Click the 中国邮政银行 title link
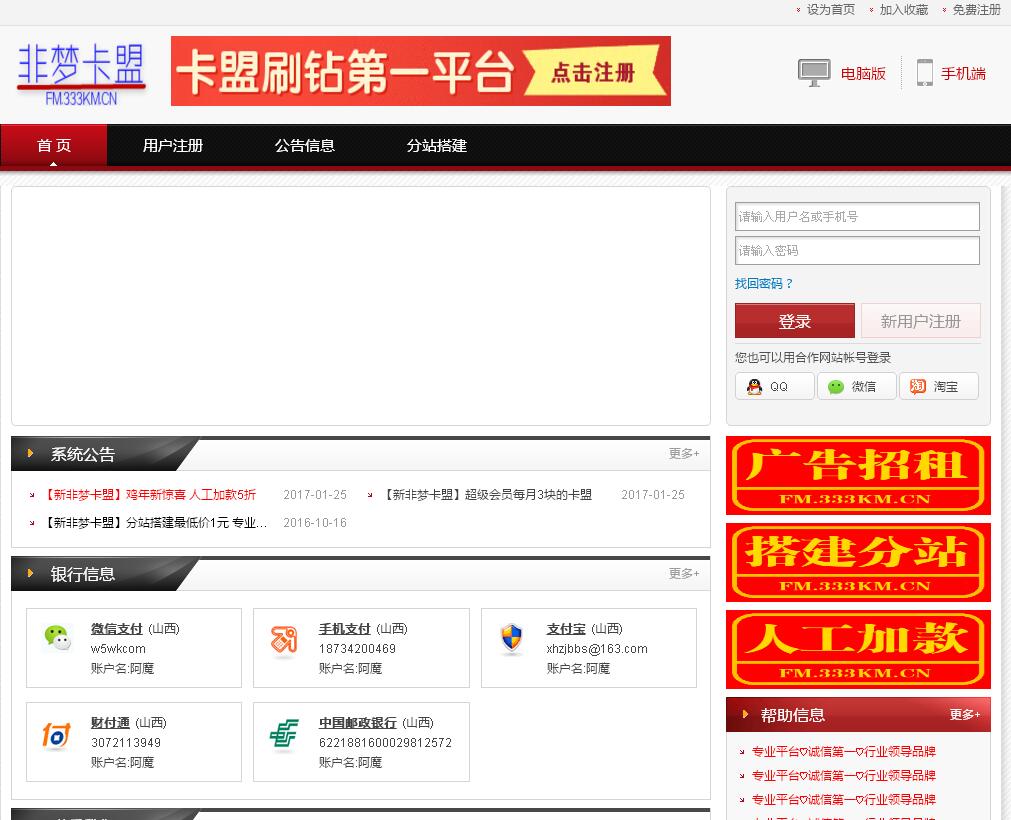1011x820 pixels. click(x=358, y=723)
